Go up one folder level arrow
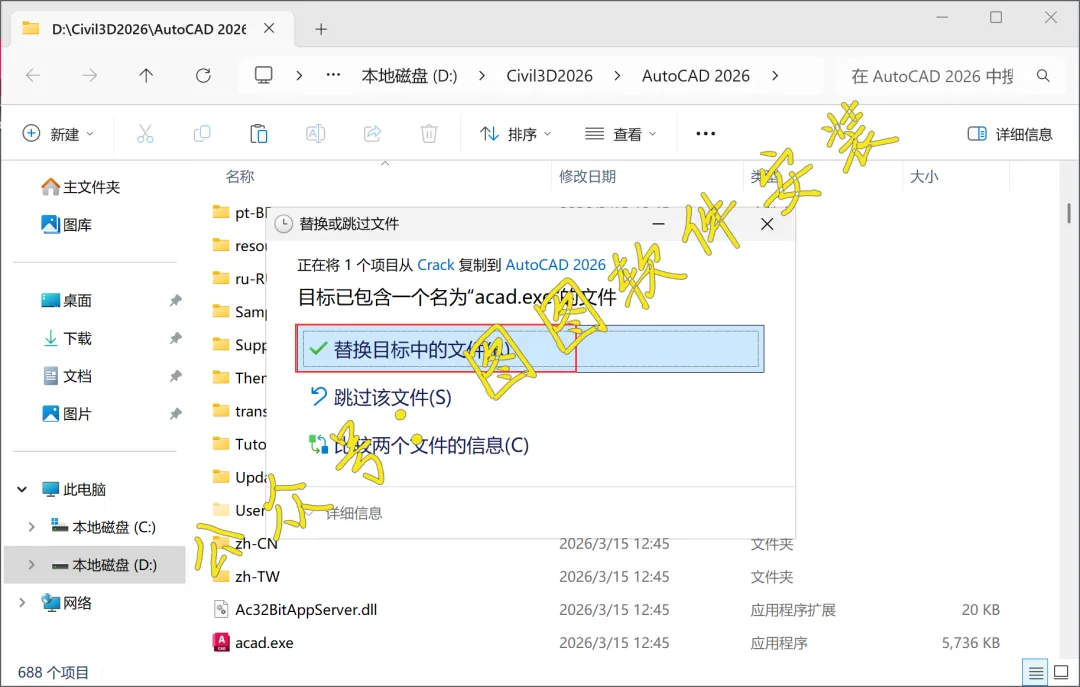Screen dimensions: 1080x687 [x=146, y=76]
